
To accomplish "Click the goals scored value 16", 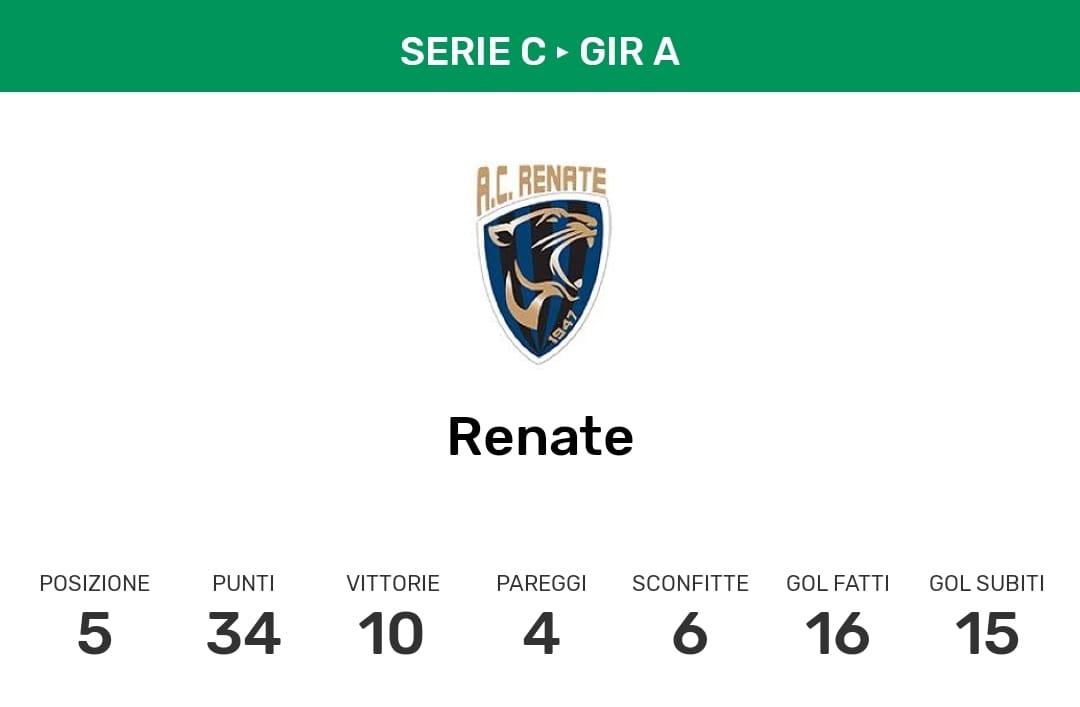I will pos(838,633).
